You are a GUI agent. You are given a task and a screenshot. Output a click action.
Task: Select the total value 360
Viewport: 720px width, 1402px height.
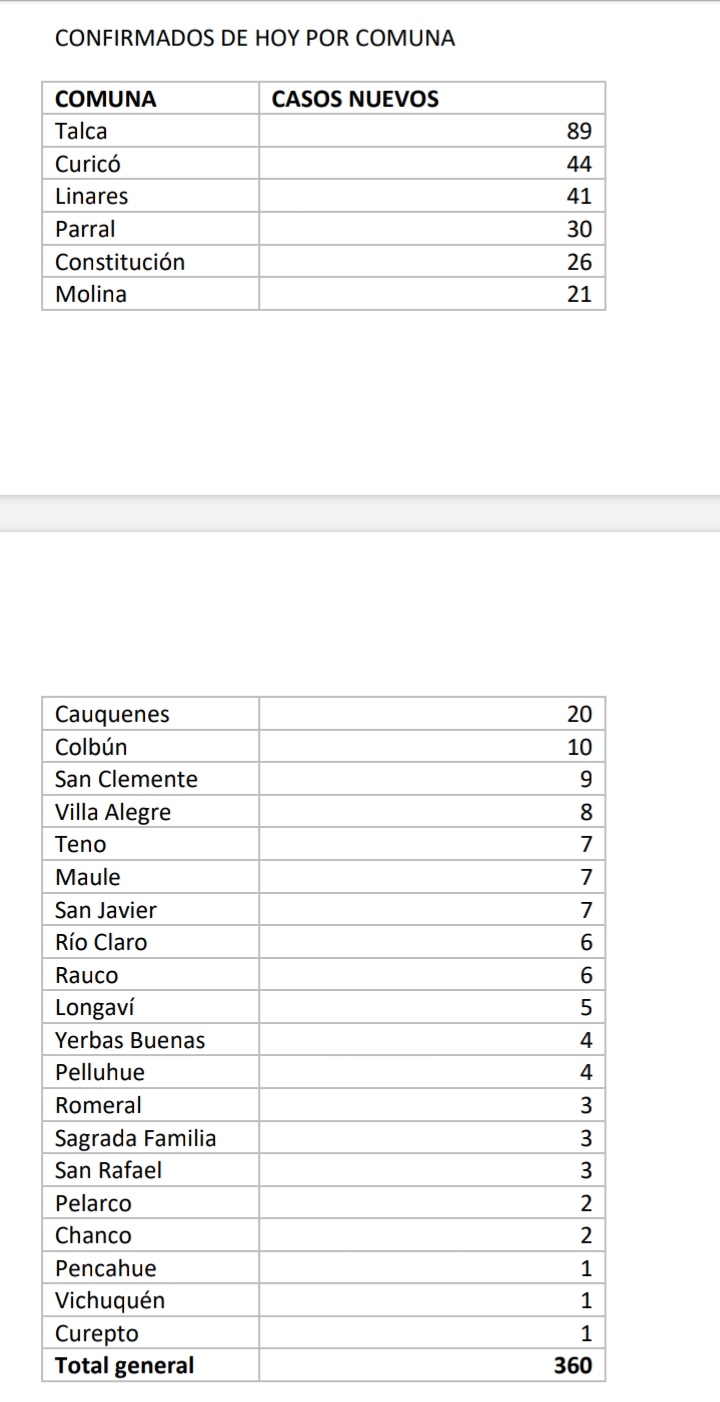(x=573, y=1365)
